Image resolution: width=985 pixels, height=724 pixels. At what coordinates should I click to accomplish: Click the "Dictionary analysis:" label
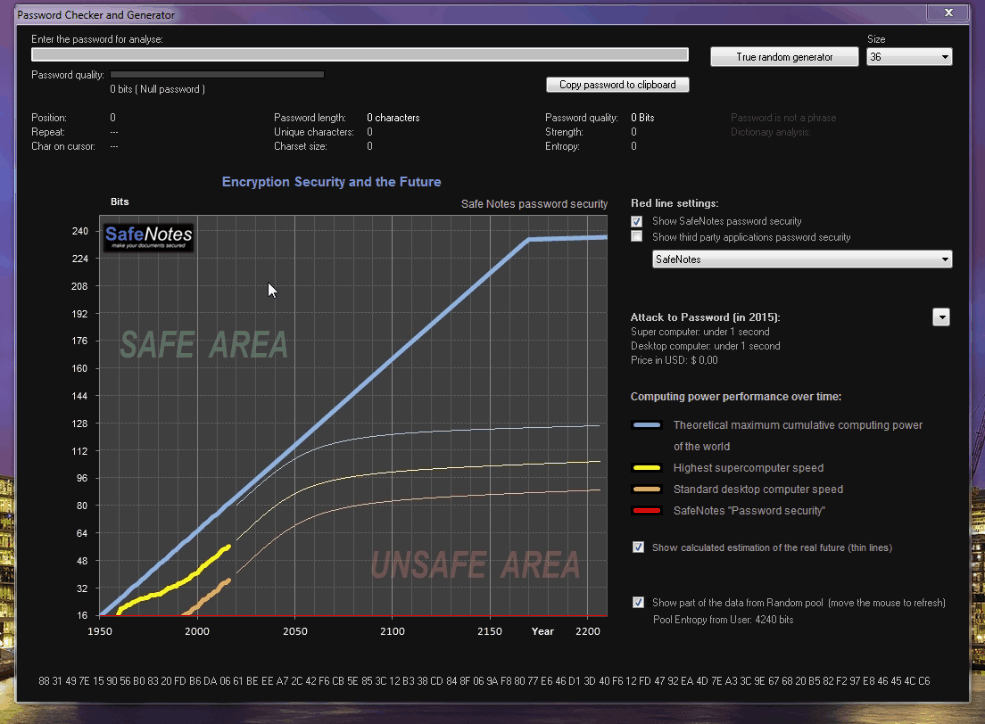tap(771, 132)
